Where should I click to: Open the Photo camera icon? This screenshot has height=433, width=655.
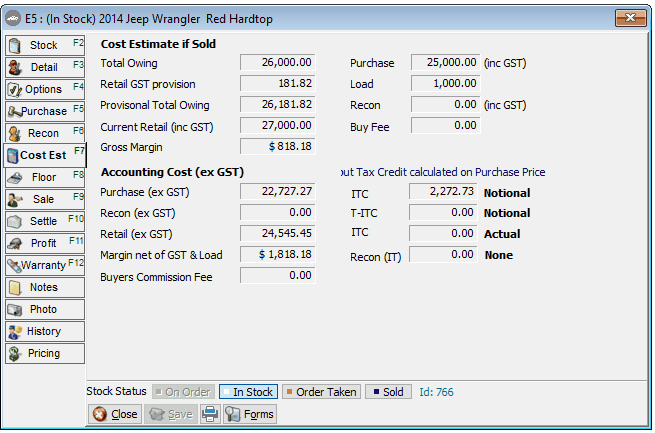[15, 310]
